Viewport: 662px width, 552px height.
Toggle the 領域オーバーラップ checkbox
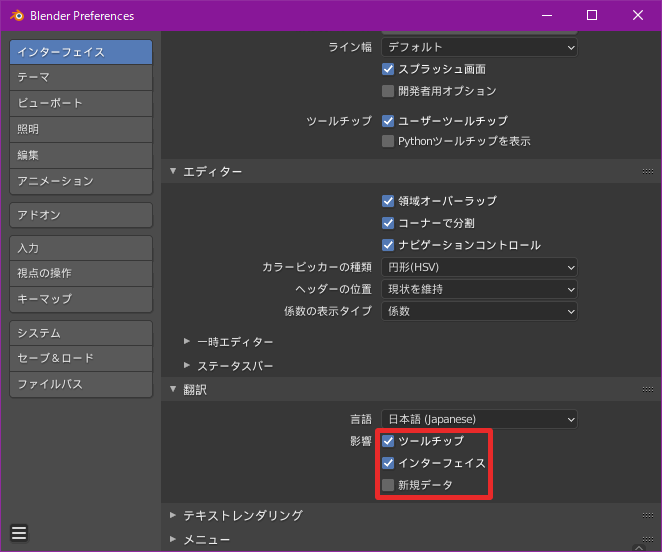coord(388,201)
